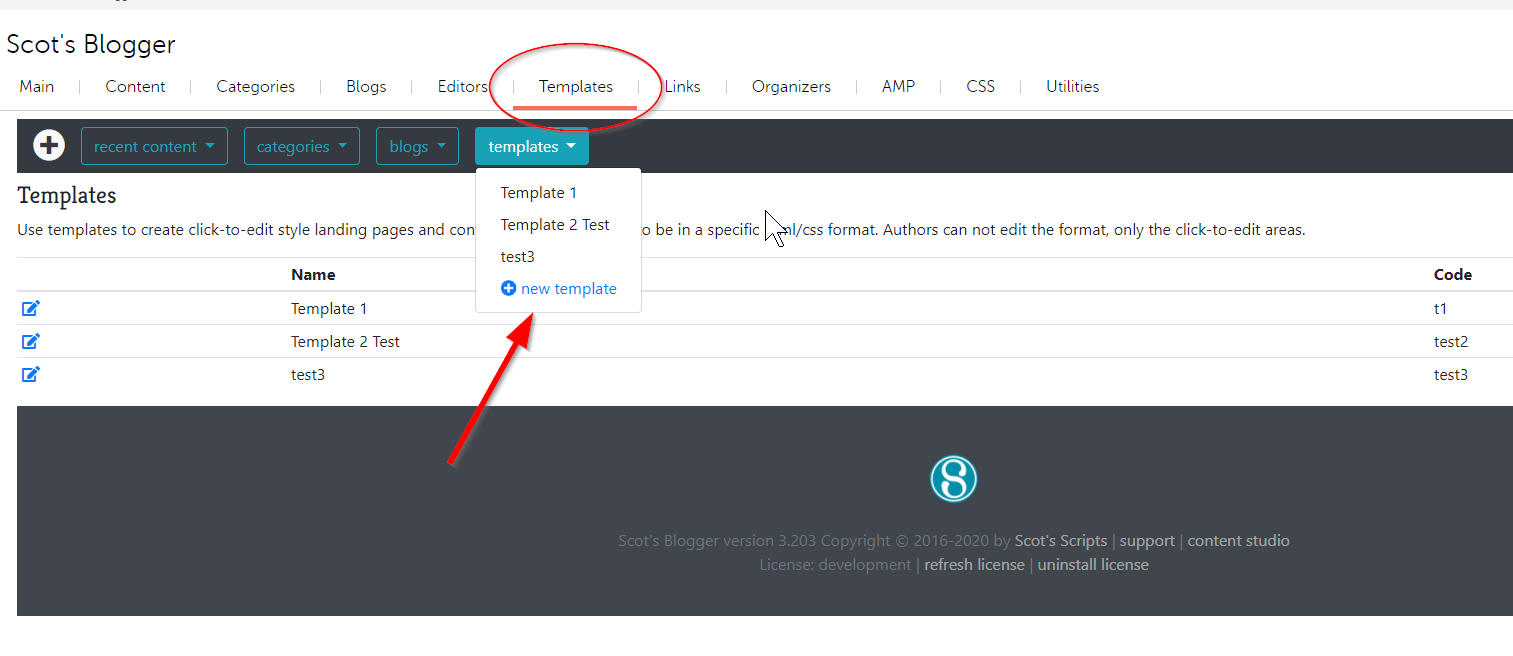The height and width of the screenshot is (656, 1513).
Task: Click the refresh license link
Action: (974, 565)
